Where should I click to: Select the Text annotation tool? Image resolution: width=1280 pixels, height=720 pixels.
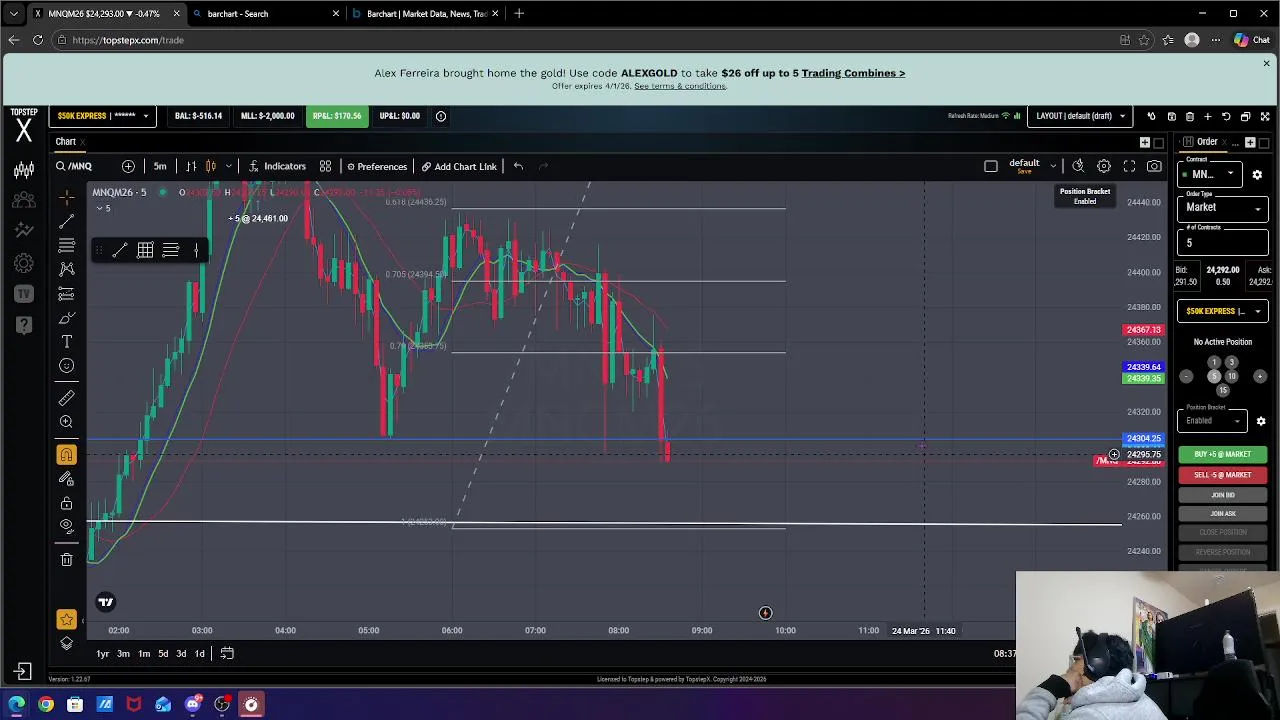click(66, 342)
